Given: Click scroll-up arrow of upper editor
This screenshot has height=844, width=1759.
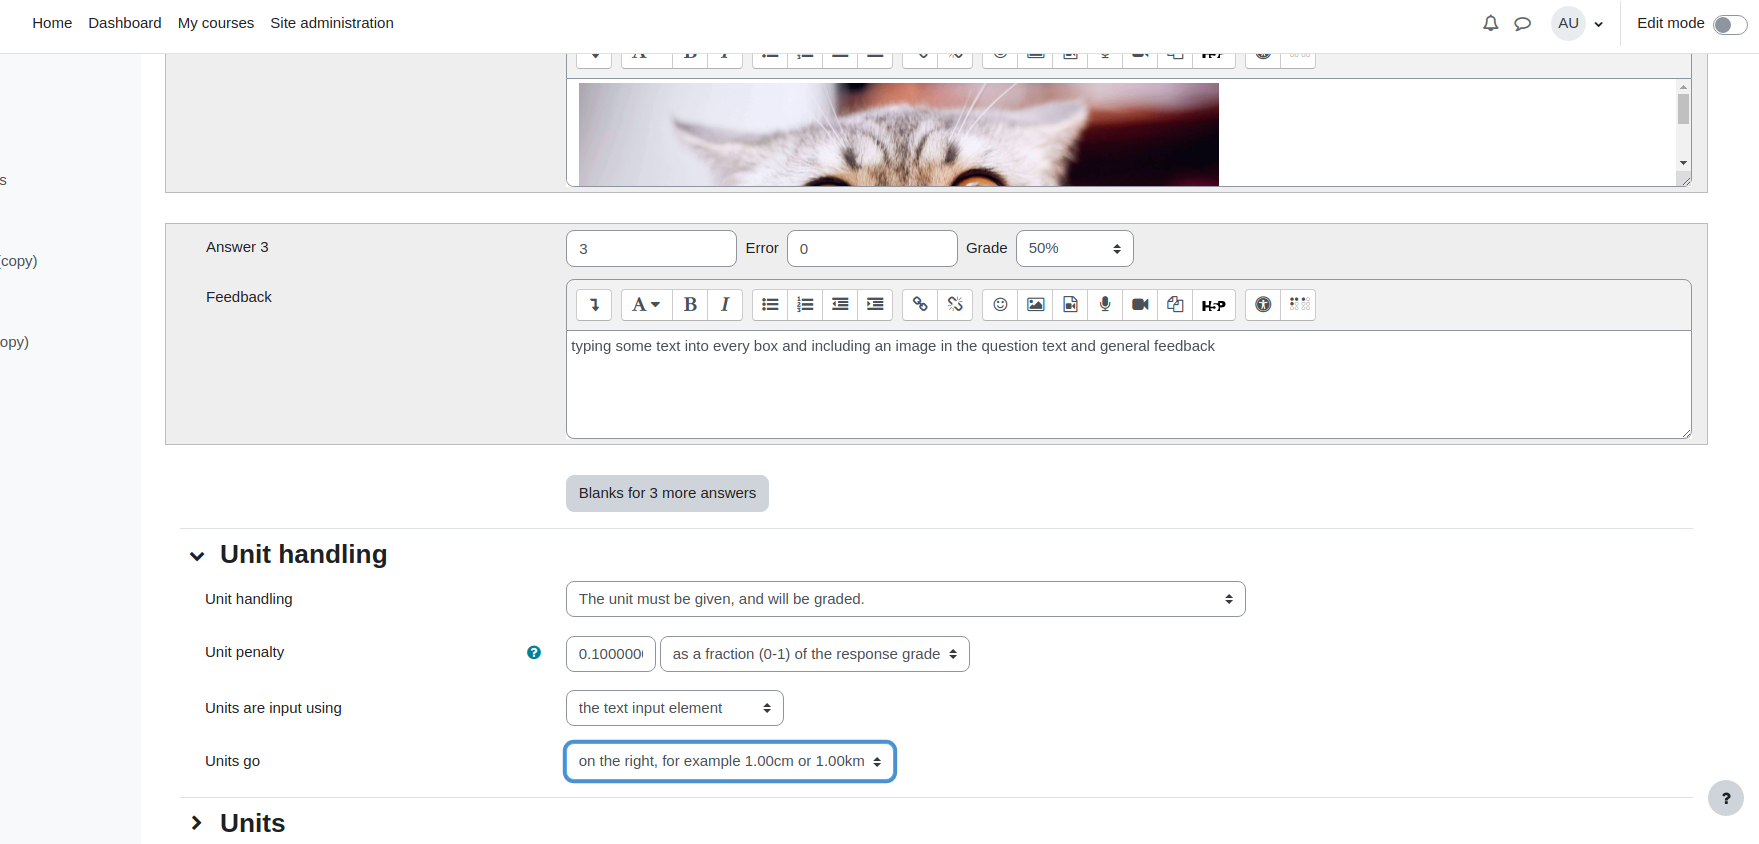Looking at the screenshot, I should [x=1684, y=87].
